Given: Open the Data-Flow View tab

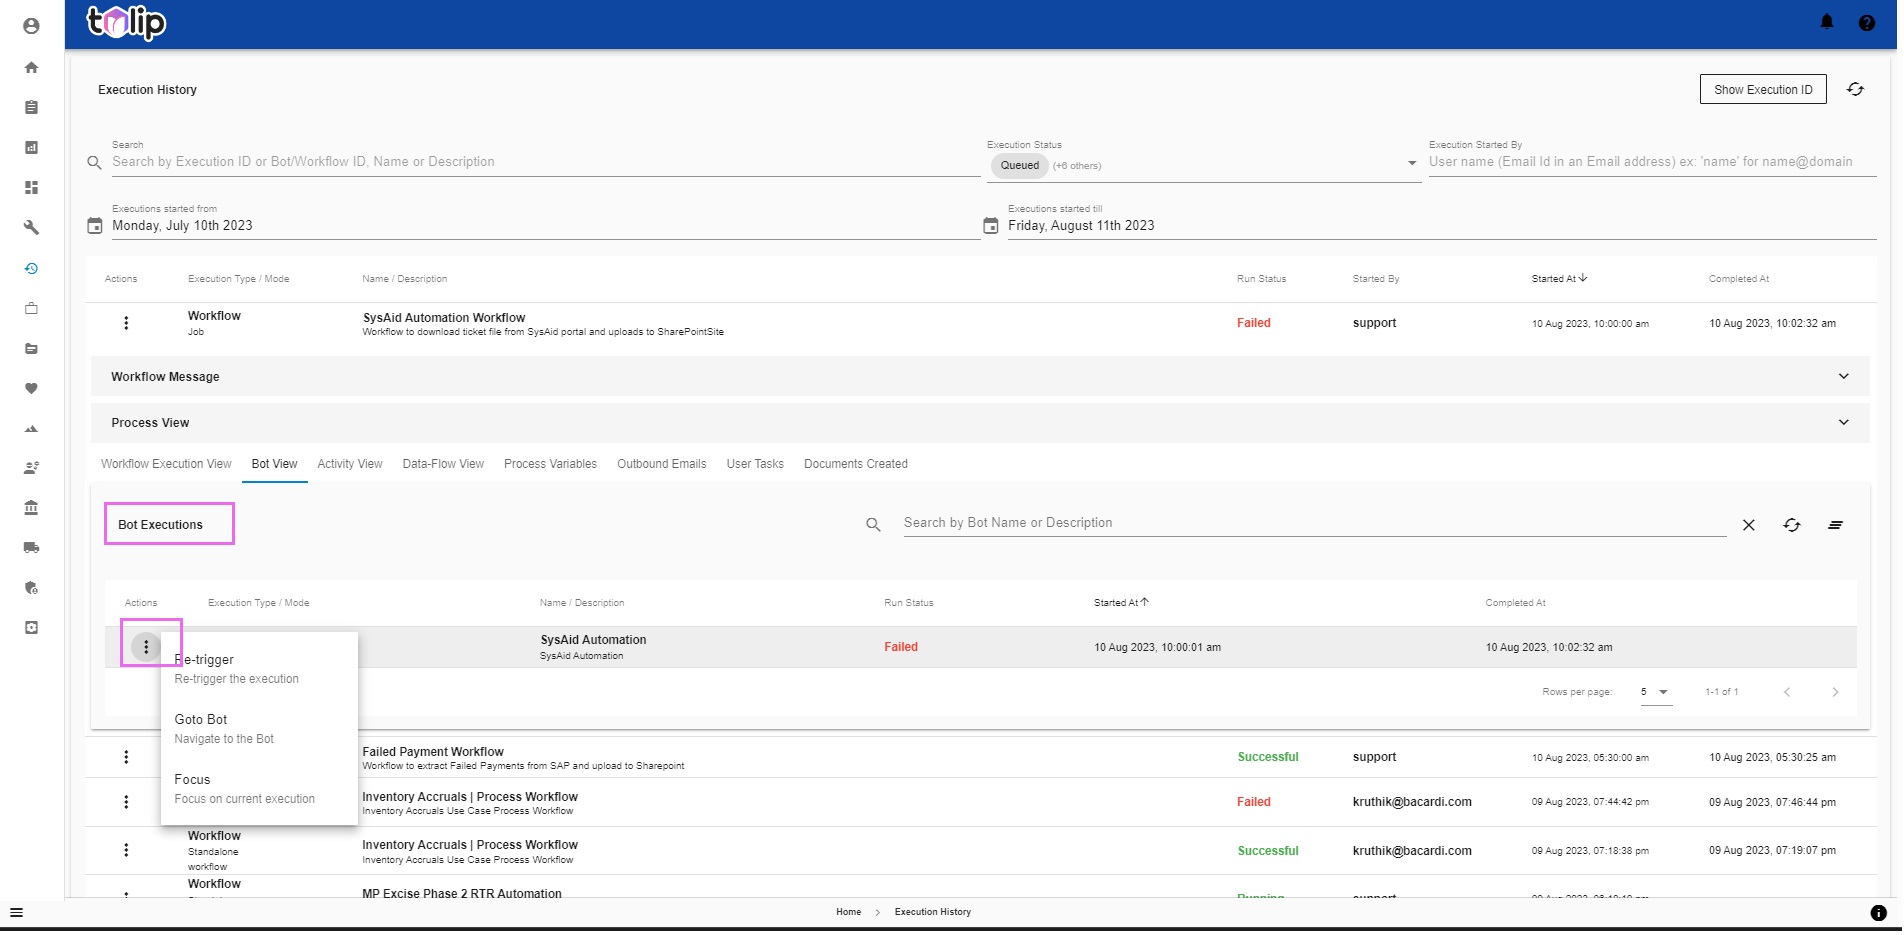Looking at the screenshot, I should click(x=443, y=464).
